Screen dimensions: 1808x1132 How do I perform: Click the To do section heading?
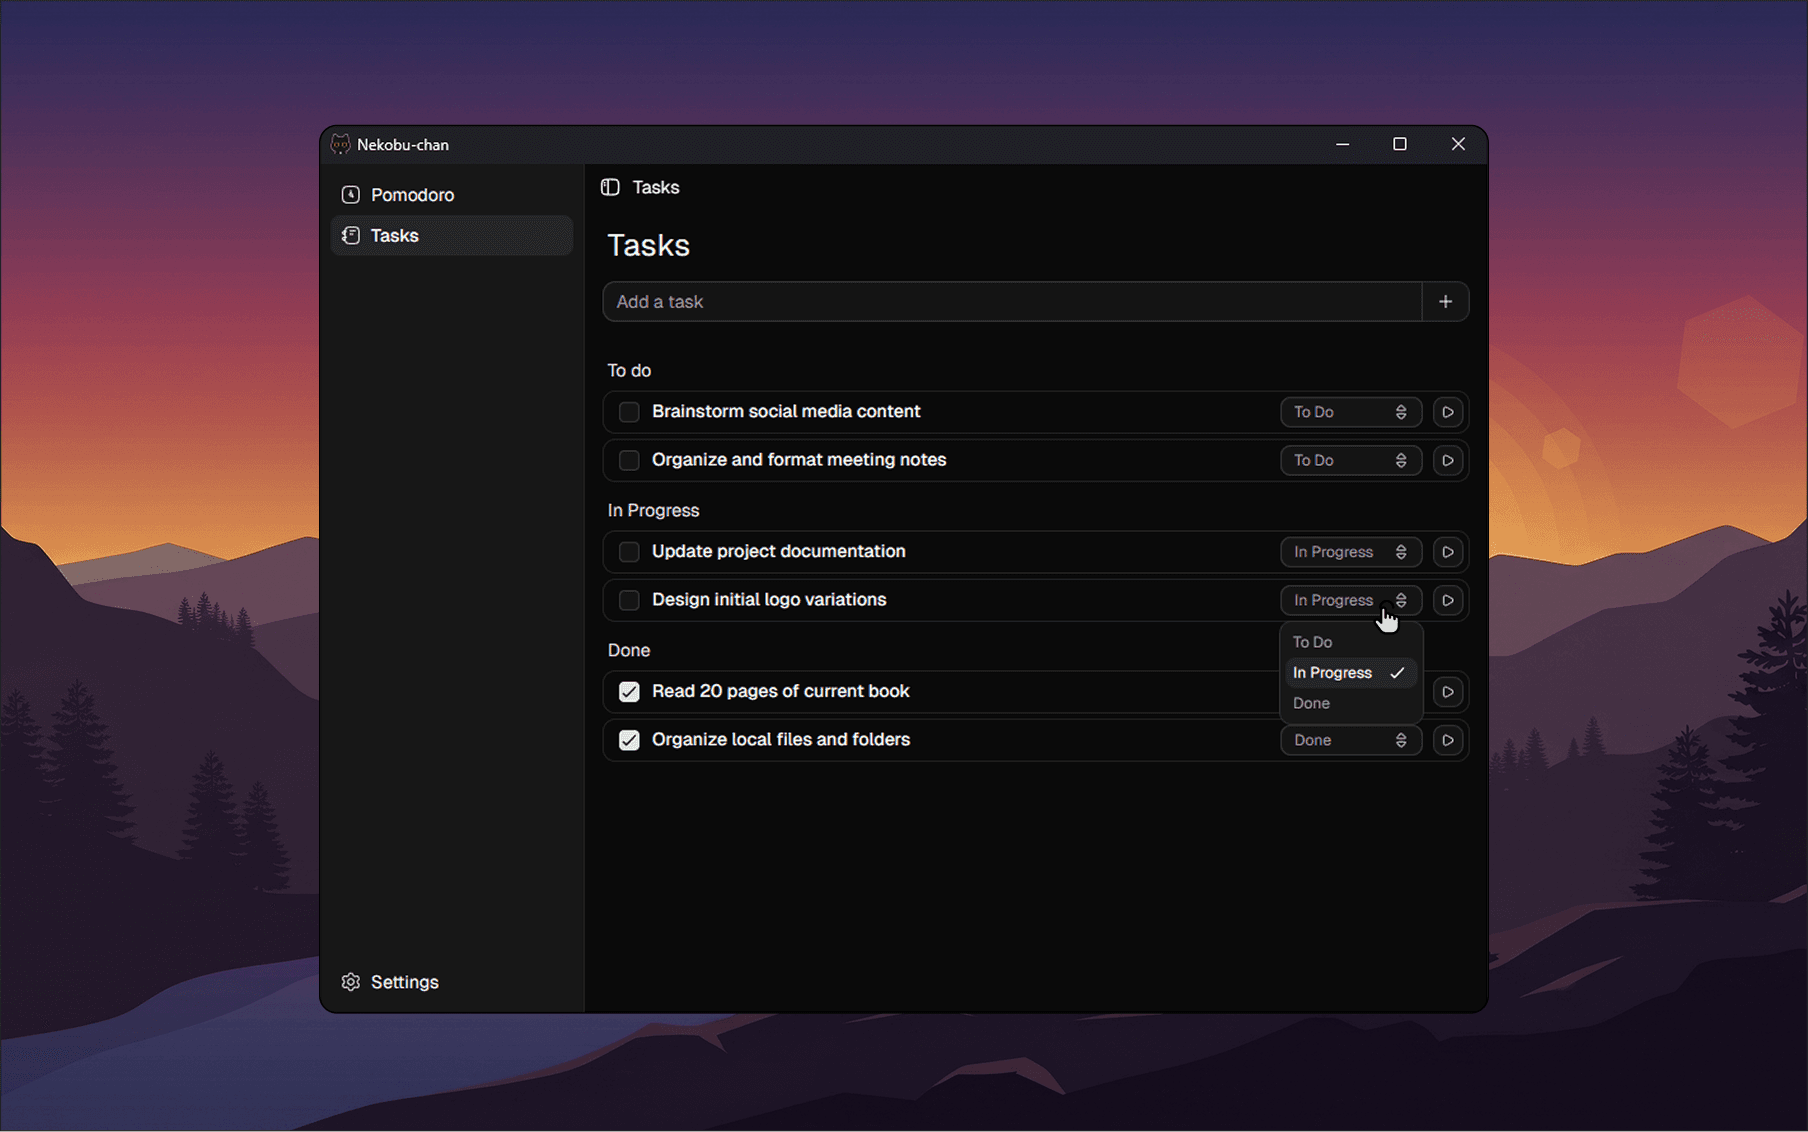point(629,371)
